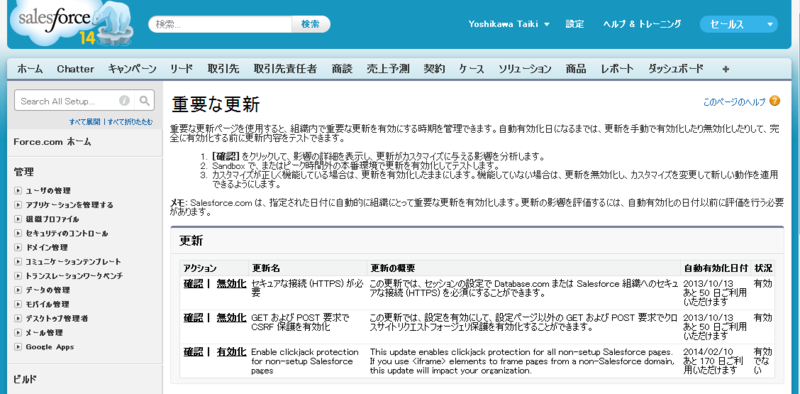The height and width of the screenshot is (394, 800).
Task: Click the info icon in Setup search
Action: point(124,101)
